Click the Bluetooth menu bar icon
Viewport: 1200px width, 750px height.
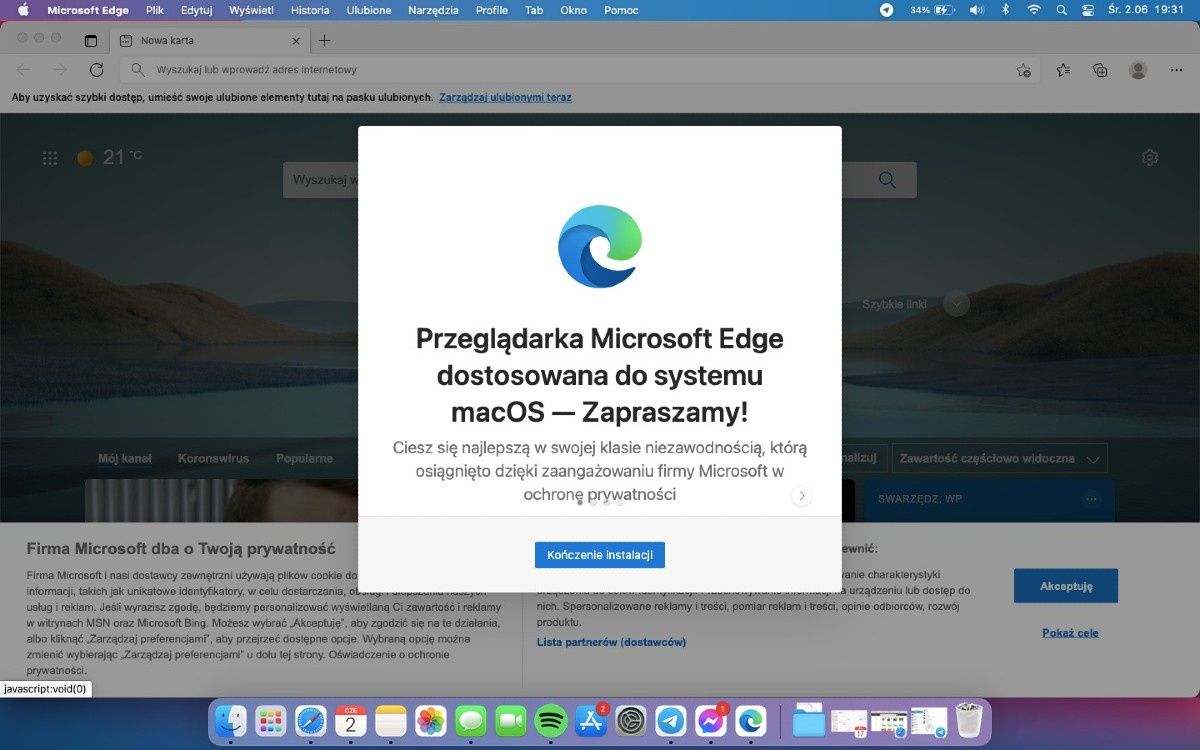(1005, 10)
